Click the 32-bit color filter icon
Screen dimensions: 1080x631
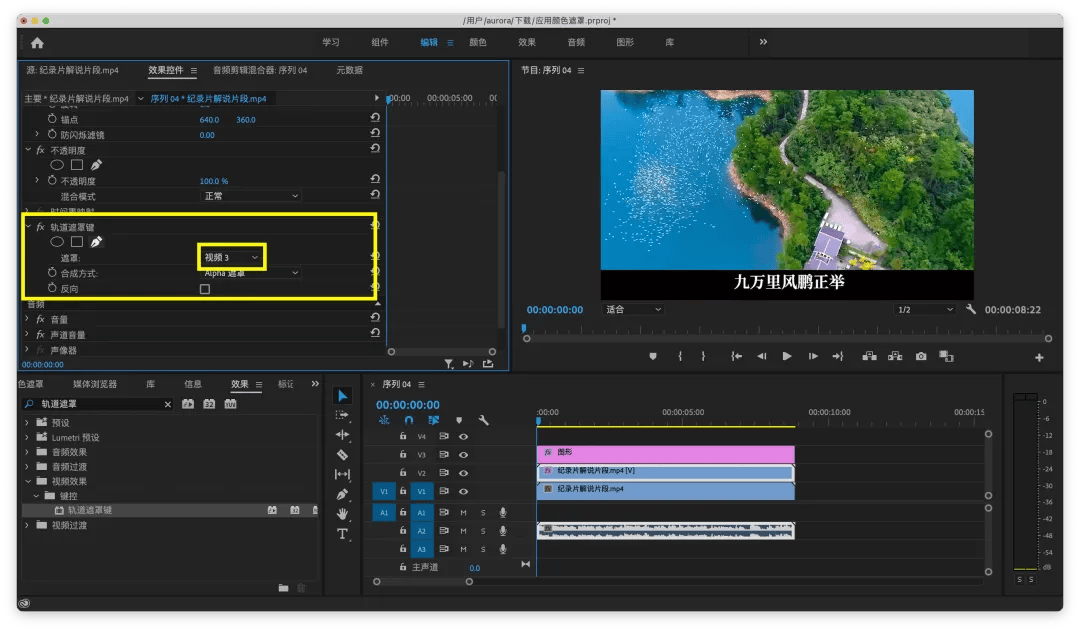point(209,404)
